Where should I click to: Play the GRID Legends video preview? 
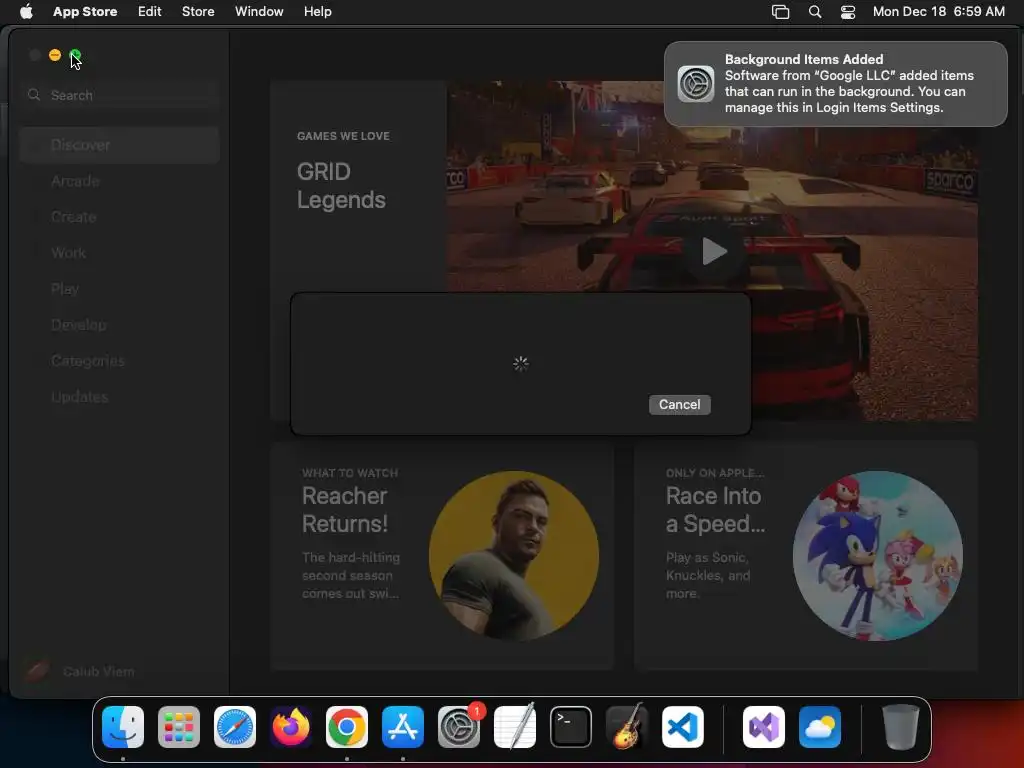(x=713, y=251)
